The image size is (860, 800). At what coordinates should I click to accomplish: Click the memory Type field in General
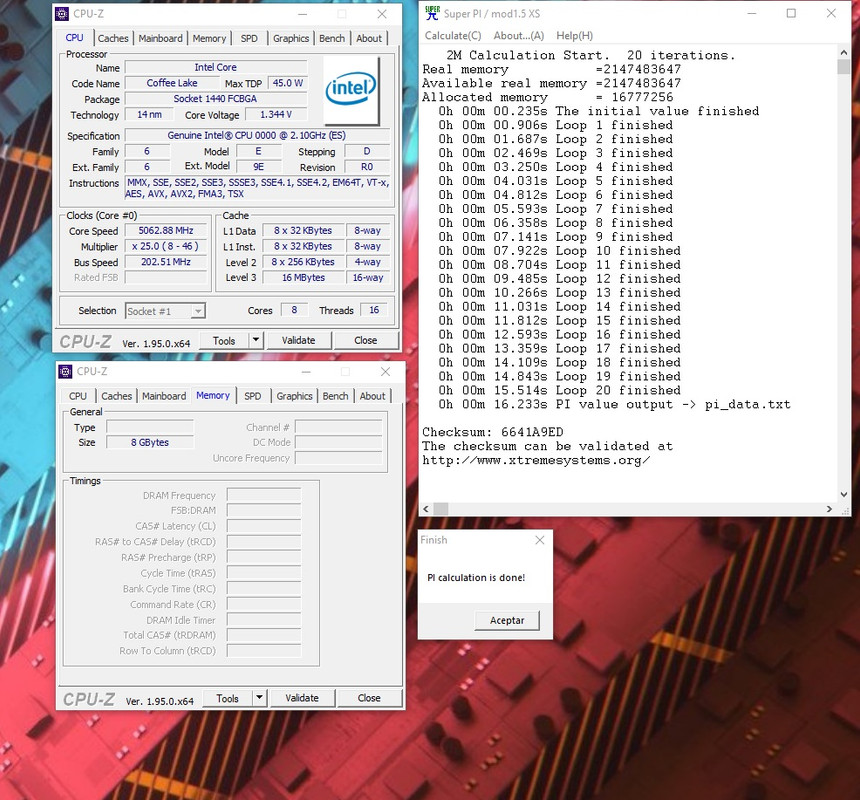(x=150, y=427)
